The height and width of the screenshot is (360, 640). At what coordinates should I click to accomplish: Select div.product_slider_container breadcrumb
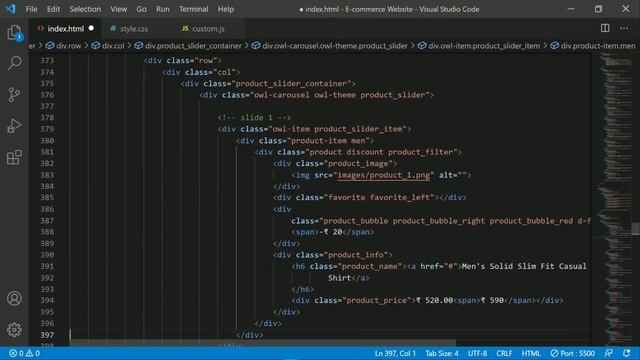pyautogui.click(x=188, y=46)
